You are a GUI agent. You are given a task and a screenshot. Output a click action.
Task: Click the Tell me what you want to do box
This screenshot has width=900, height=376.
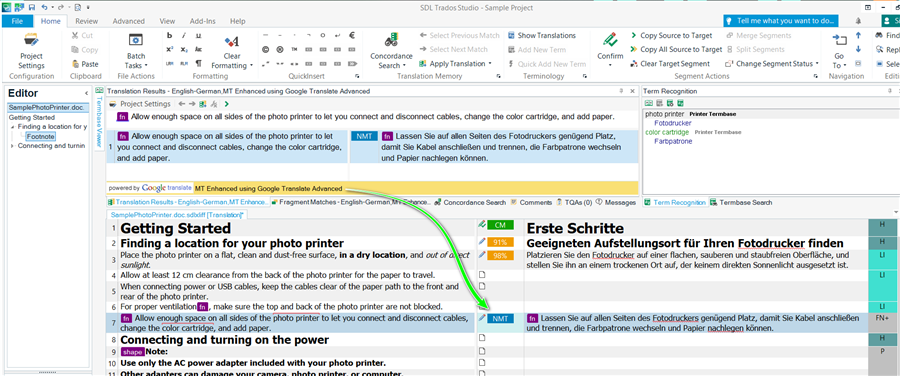tap(780, 21)
